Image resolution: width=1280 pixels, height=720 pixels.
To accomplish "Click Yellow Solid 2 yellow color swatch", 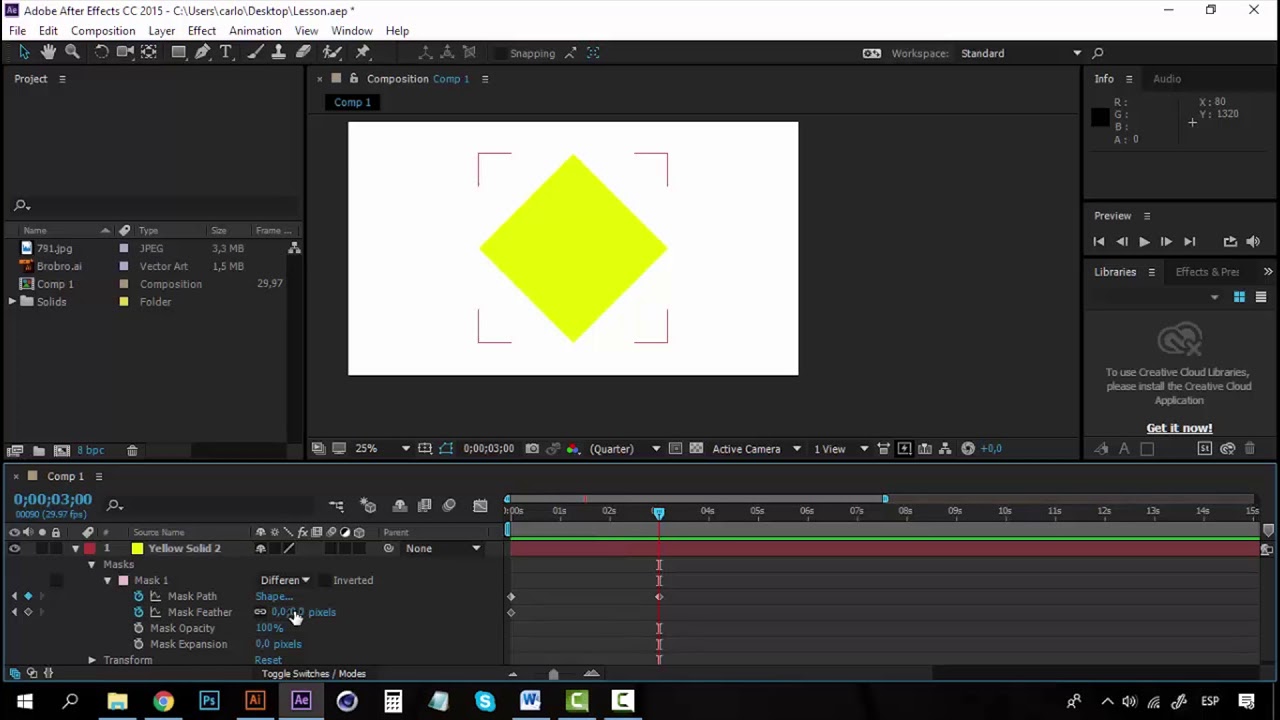I will pos(137,548).
